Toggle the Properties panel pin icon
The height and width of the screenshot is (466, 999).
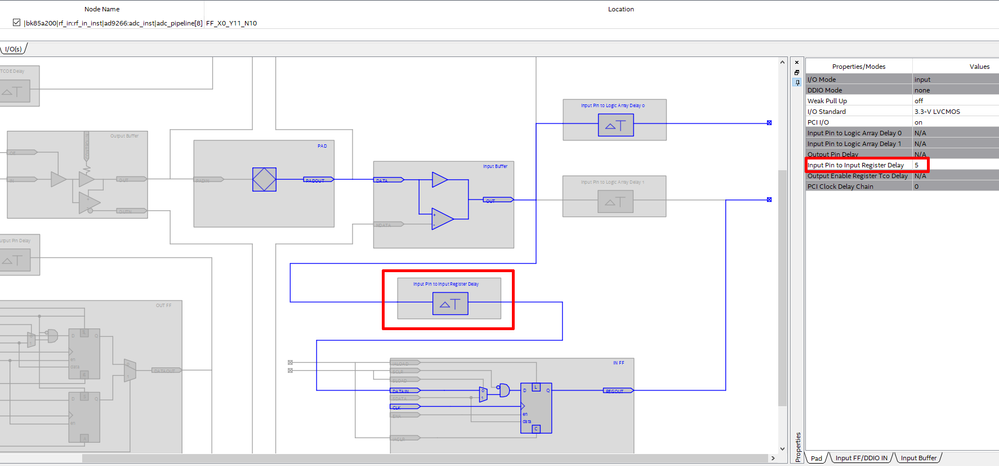tap(796, 83)
